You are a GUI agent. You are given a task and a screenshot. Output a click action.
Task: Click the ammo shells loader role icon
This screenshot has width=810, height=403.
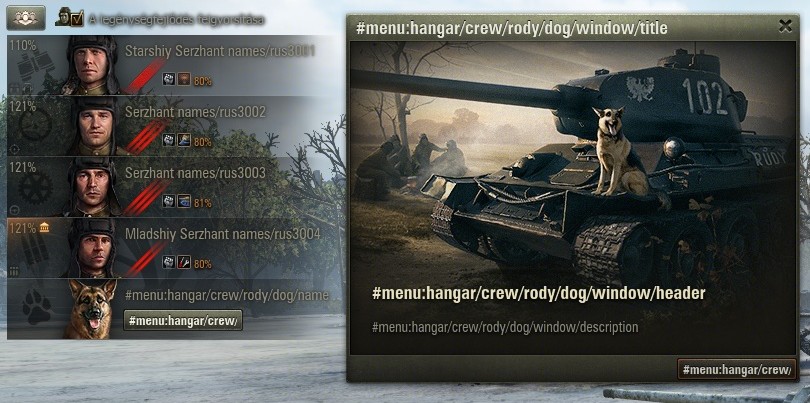pyautogui.click(x=35, y=250)
